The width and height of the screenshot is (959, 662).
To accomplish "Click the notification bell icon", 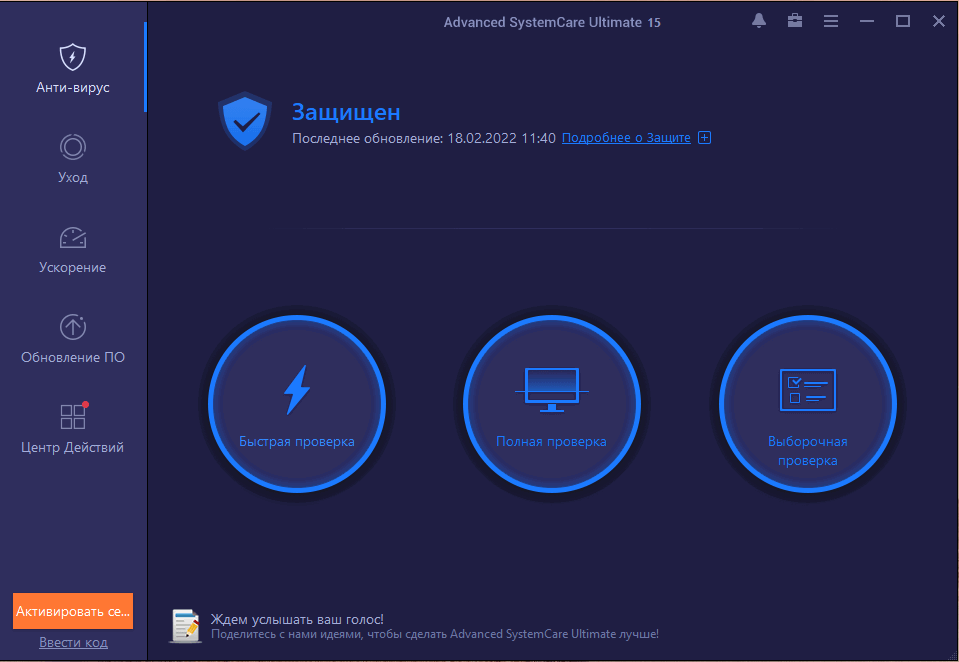I will 758,21.
